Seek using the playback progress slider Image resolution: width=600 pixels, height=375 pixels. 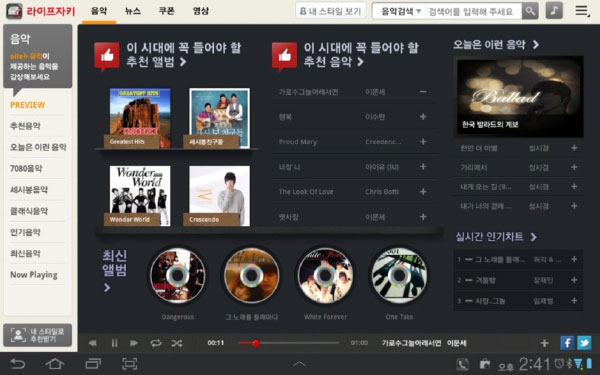click(288, 343)
